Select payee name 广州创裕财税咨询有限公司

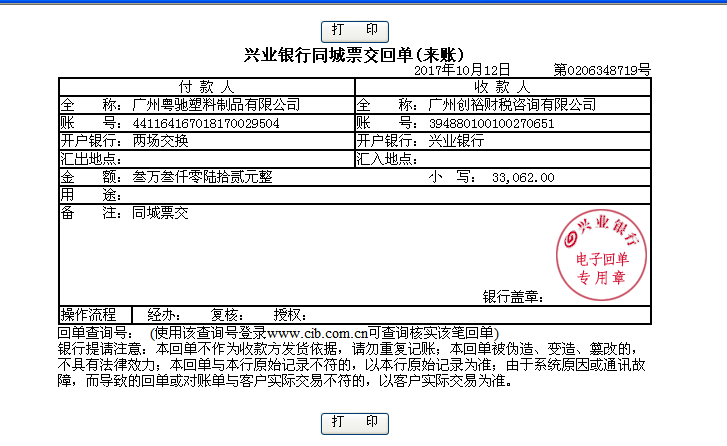pyautogui.click(x=512, y=105)
